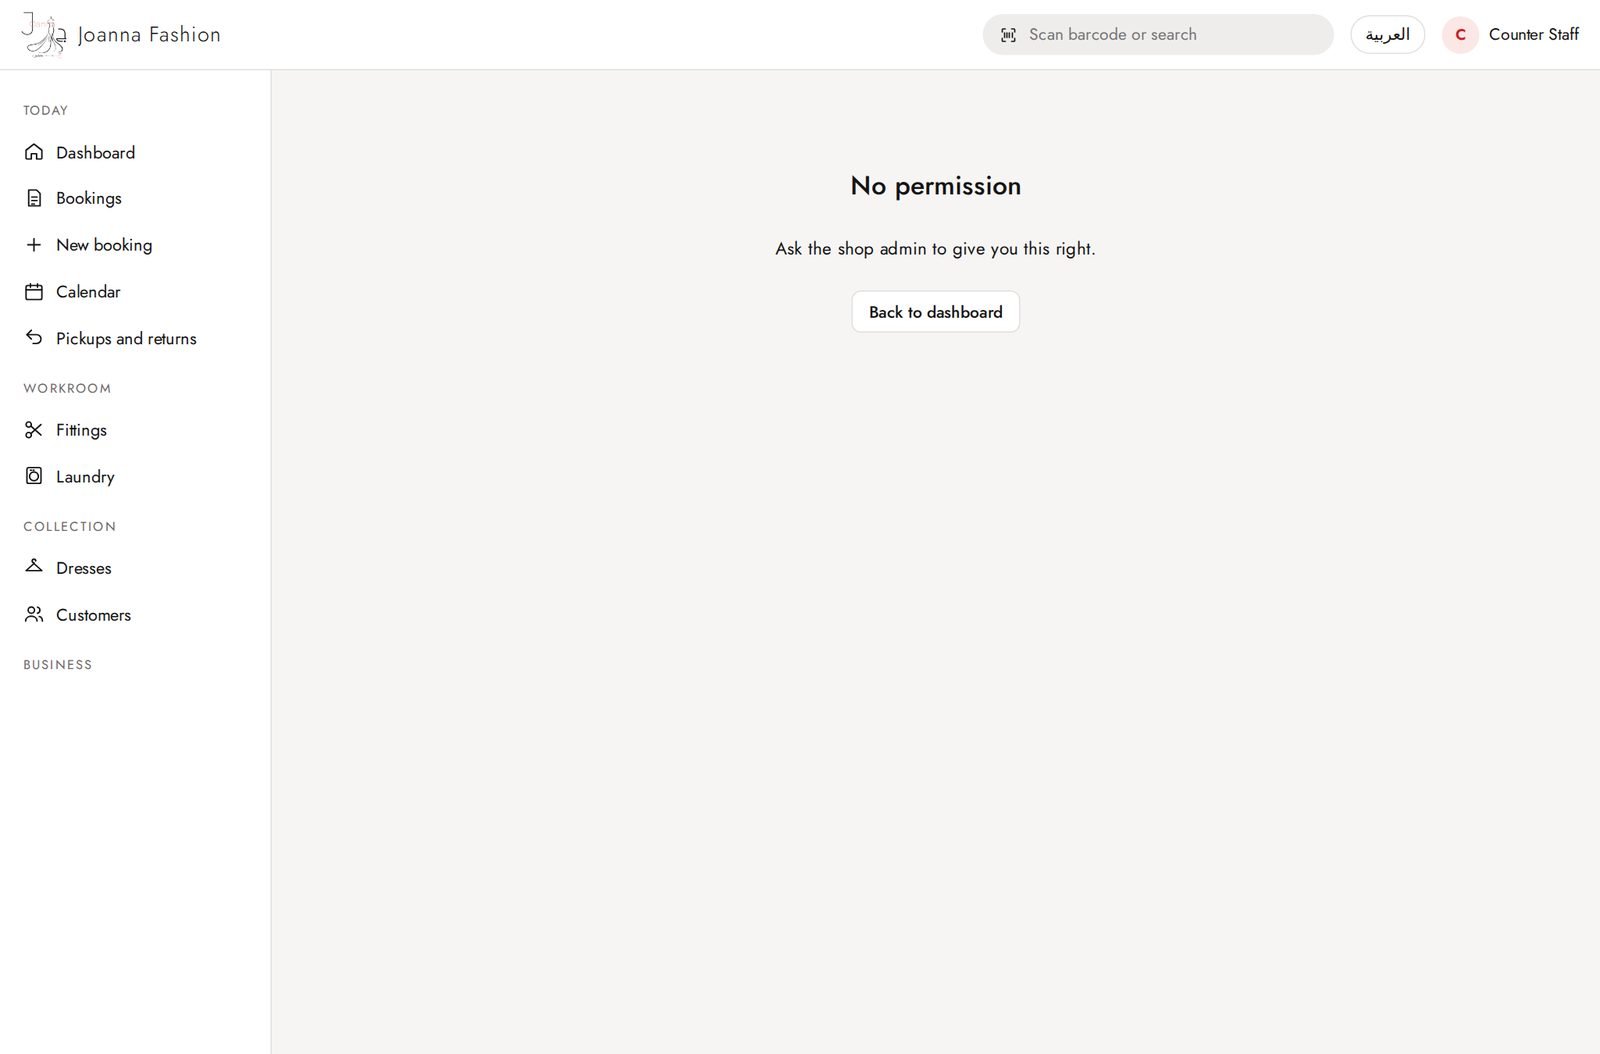Select New booking in the sidebar

(x=135, y=245)
